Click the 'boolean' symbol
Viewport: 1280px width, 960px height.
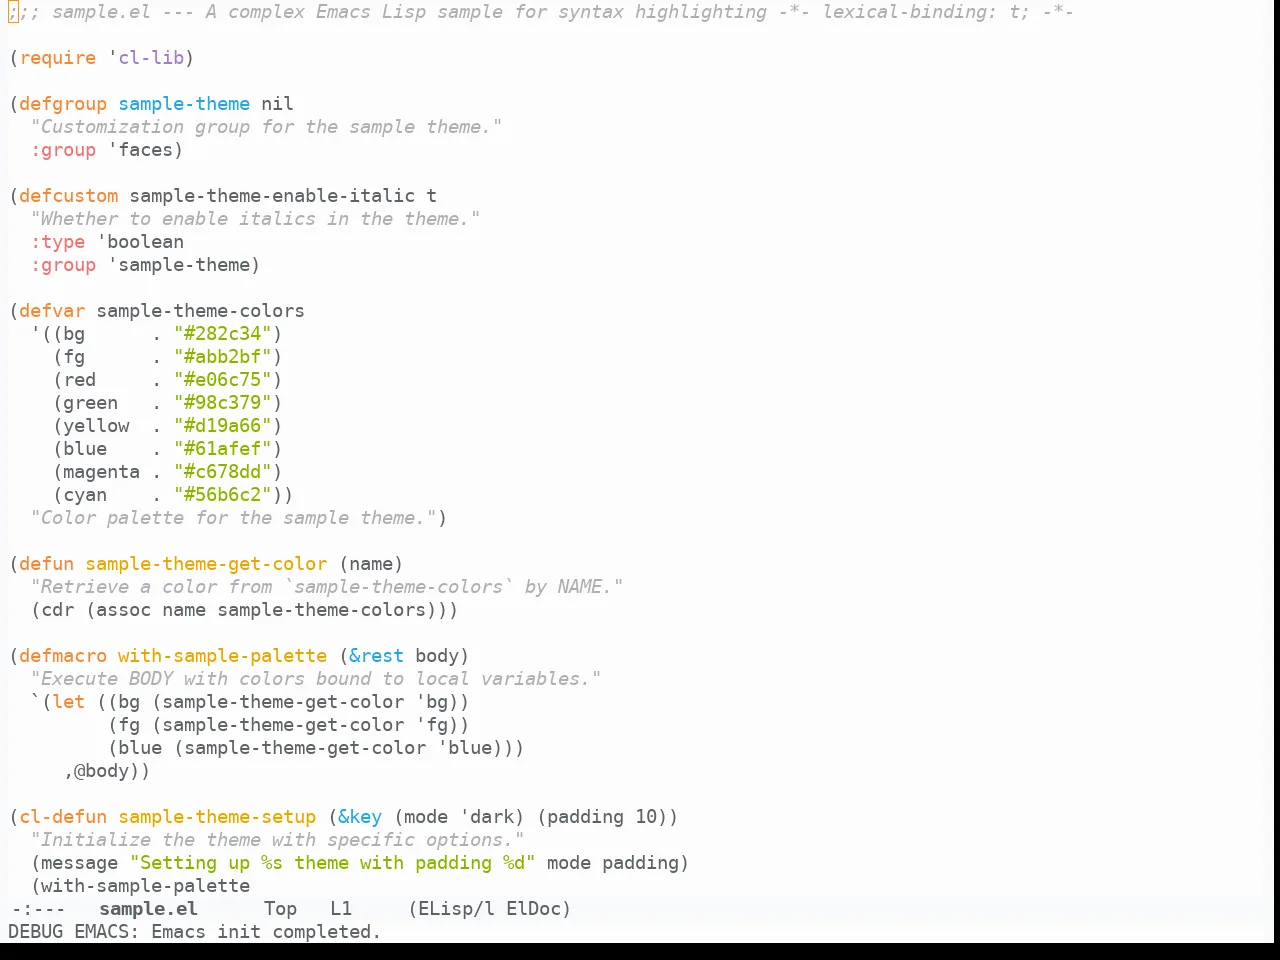[x=145, y=242]
